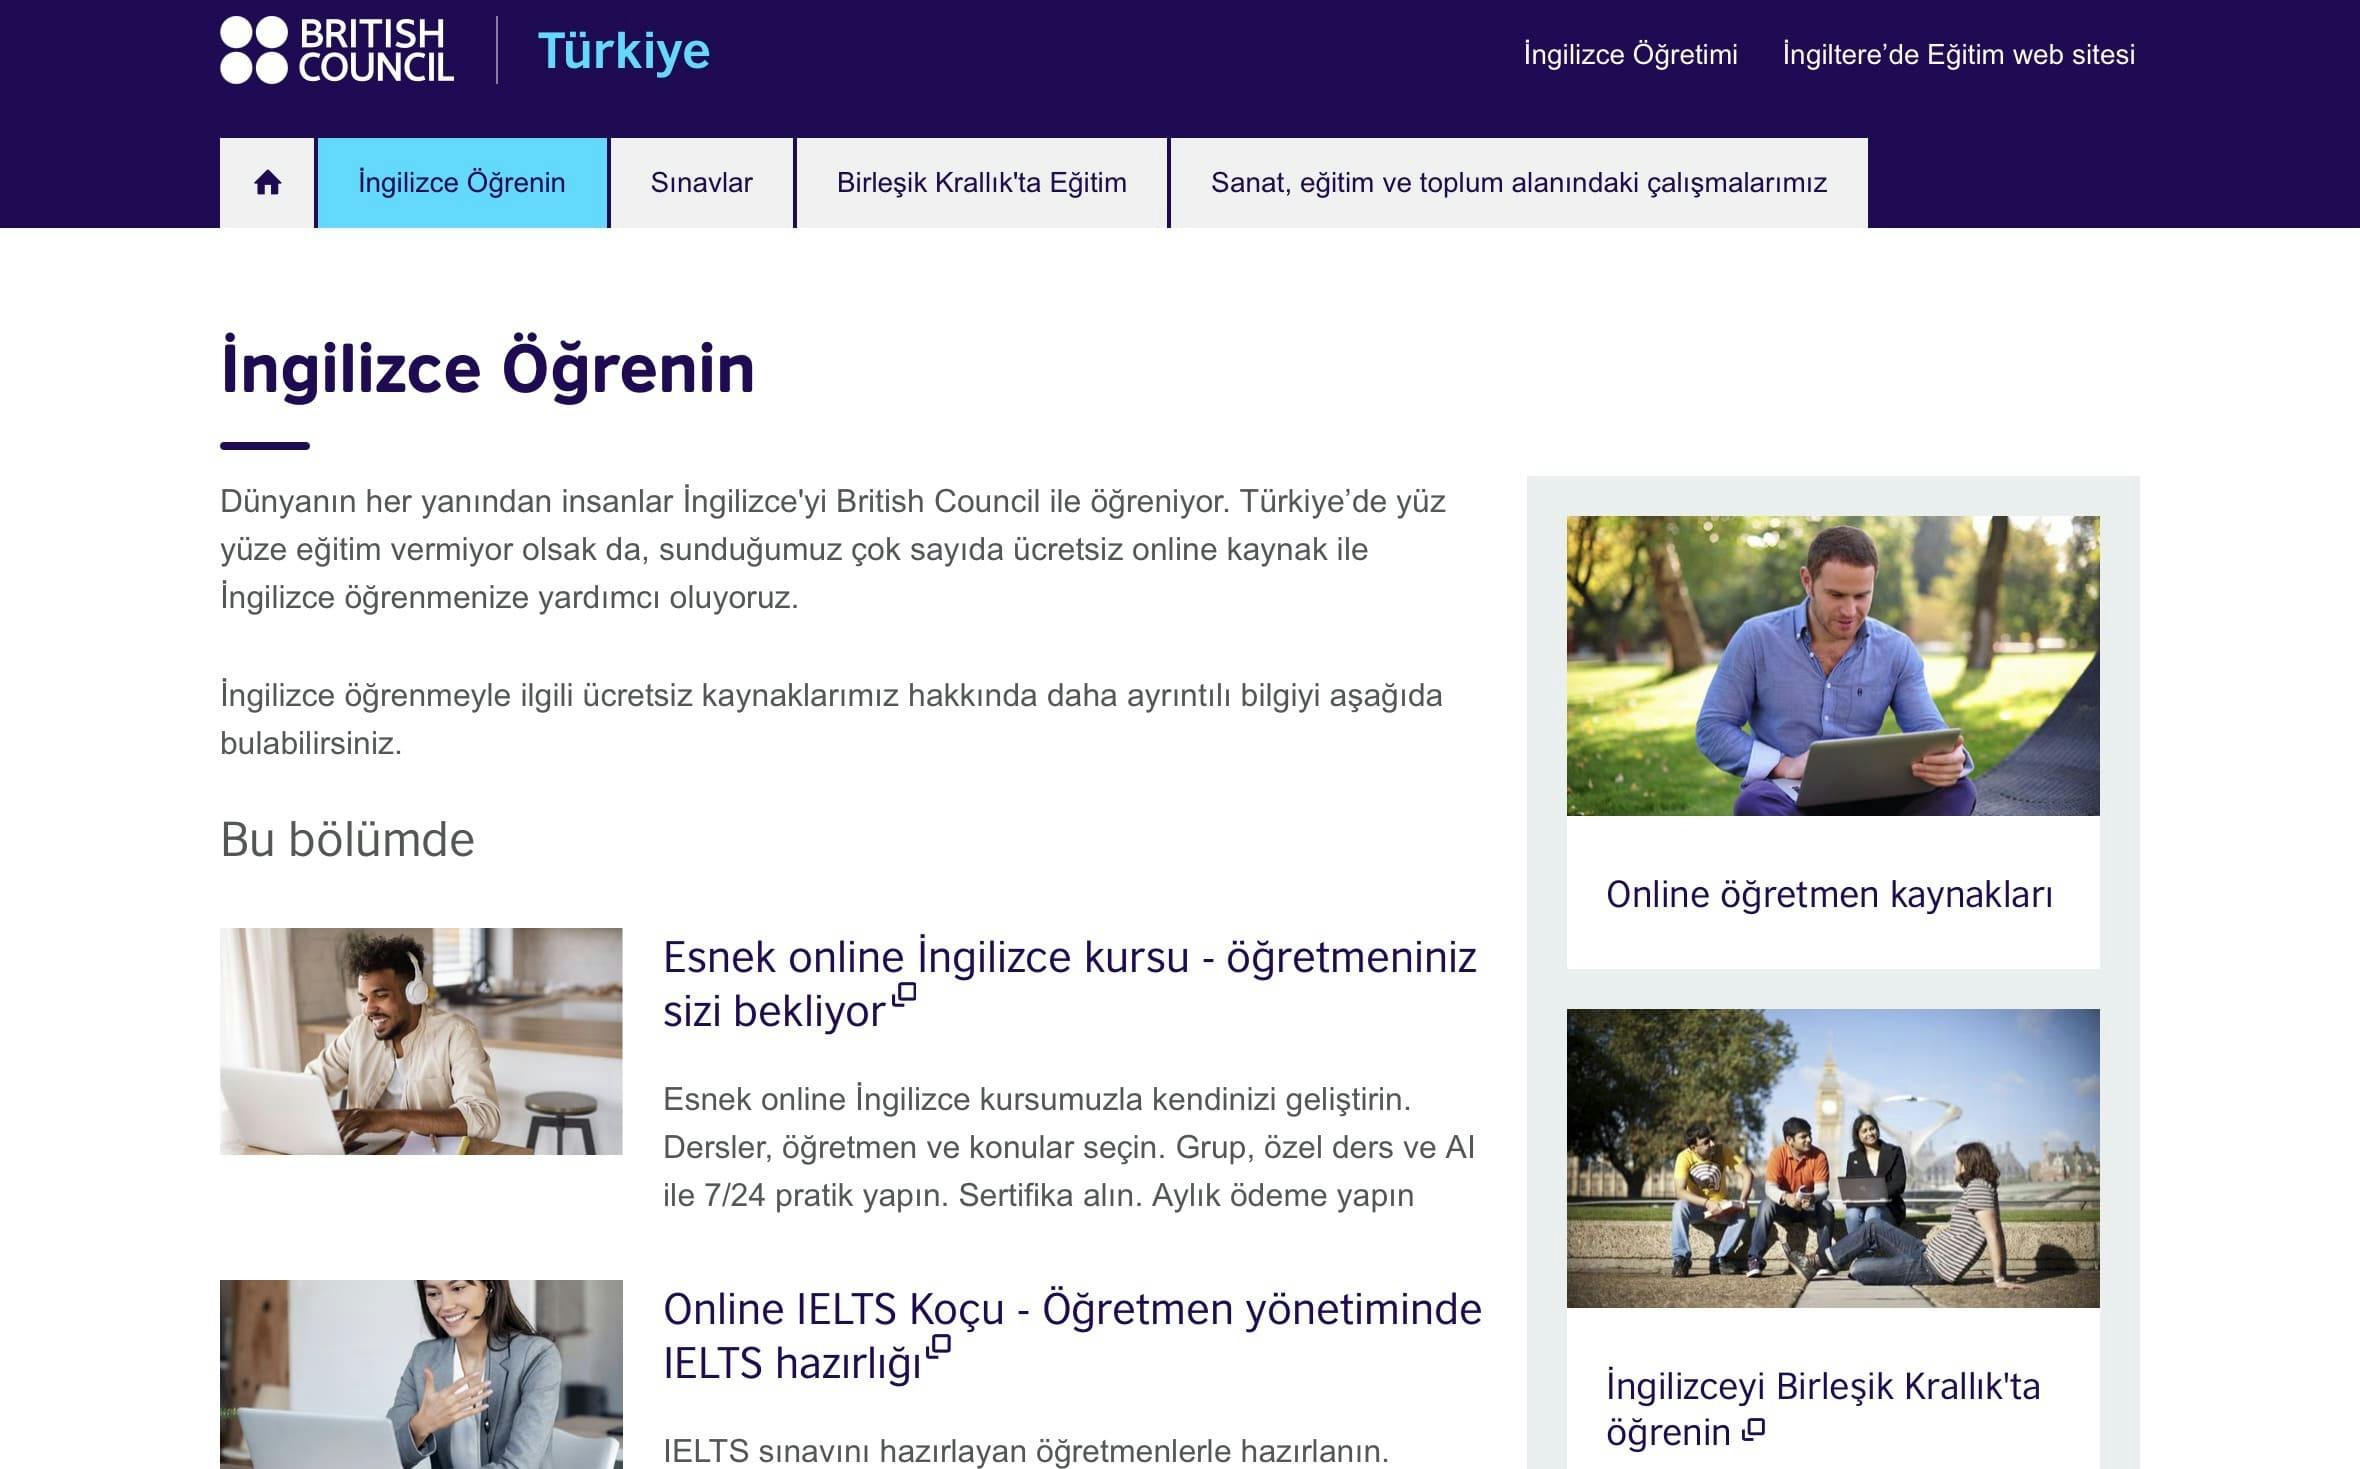Click the British Council logo
The image size is (2360, 1469).
click(337, 50)
